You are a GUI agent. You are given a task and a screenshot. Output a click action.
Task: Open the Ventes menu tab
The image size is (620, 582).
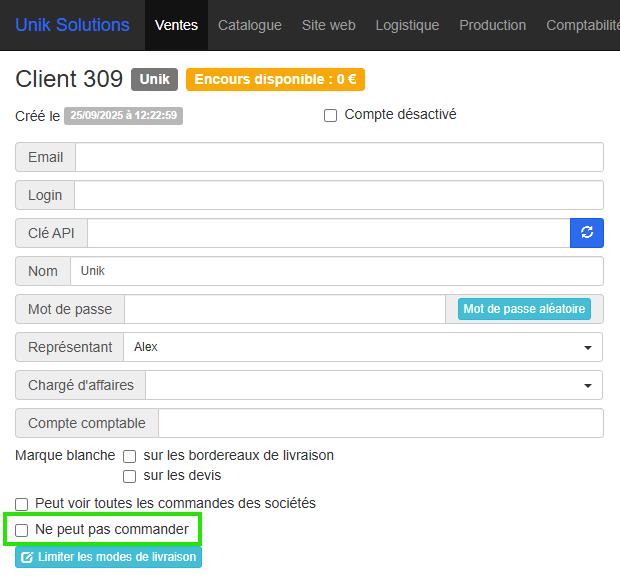[176, 25]
